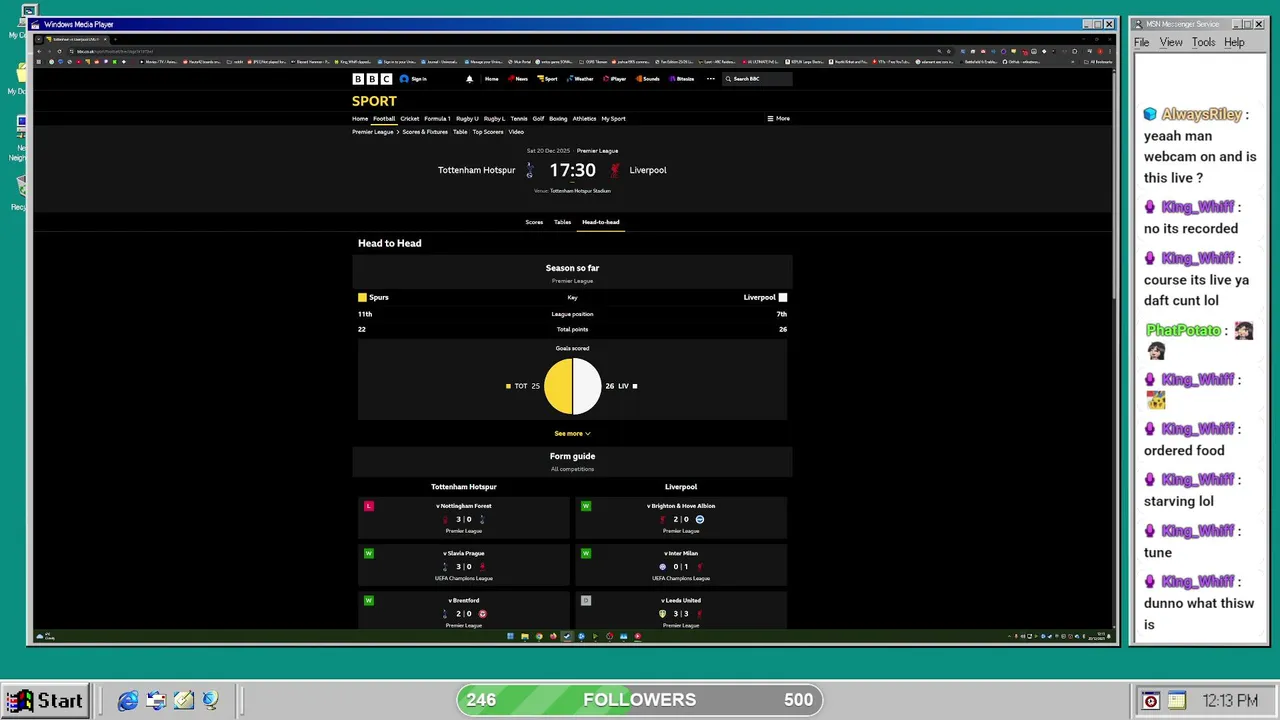Select Rugby L in the sport navigation

pos(494,119)
